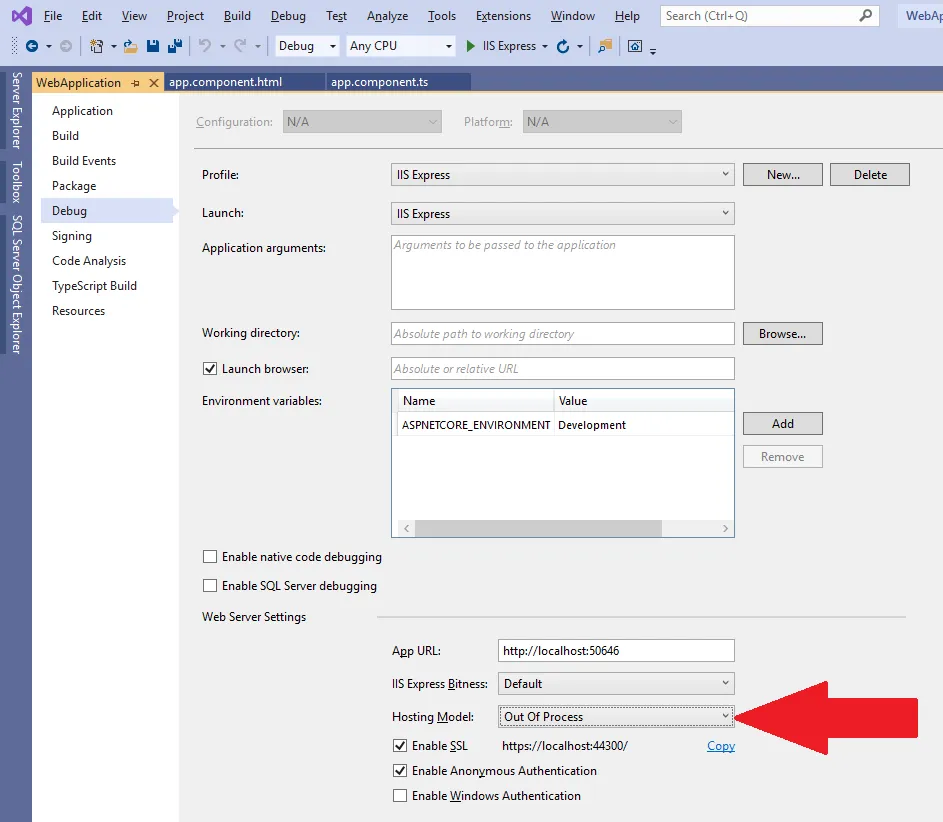Select the TypeScript Build properties page
943x822 pixels.
pos(94,286)
